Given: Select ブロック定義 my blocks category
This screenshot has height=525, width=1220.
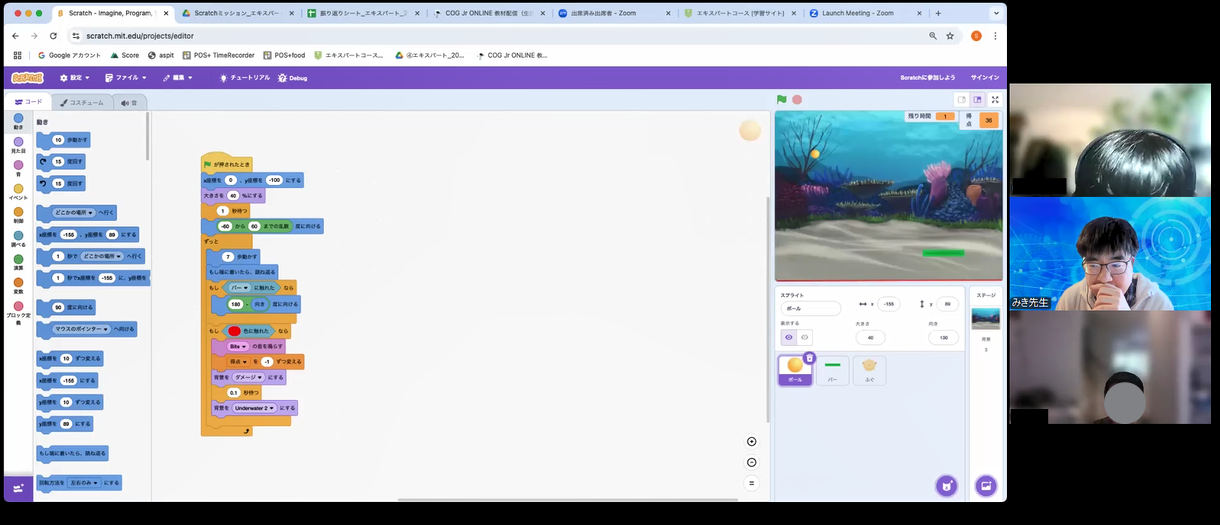Looking at the screenshot, I should (x=18, y=312).
